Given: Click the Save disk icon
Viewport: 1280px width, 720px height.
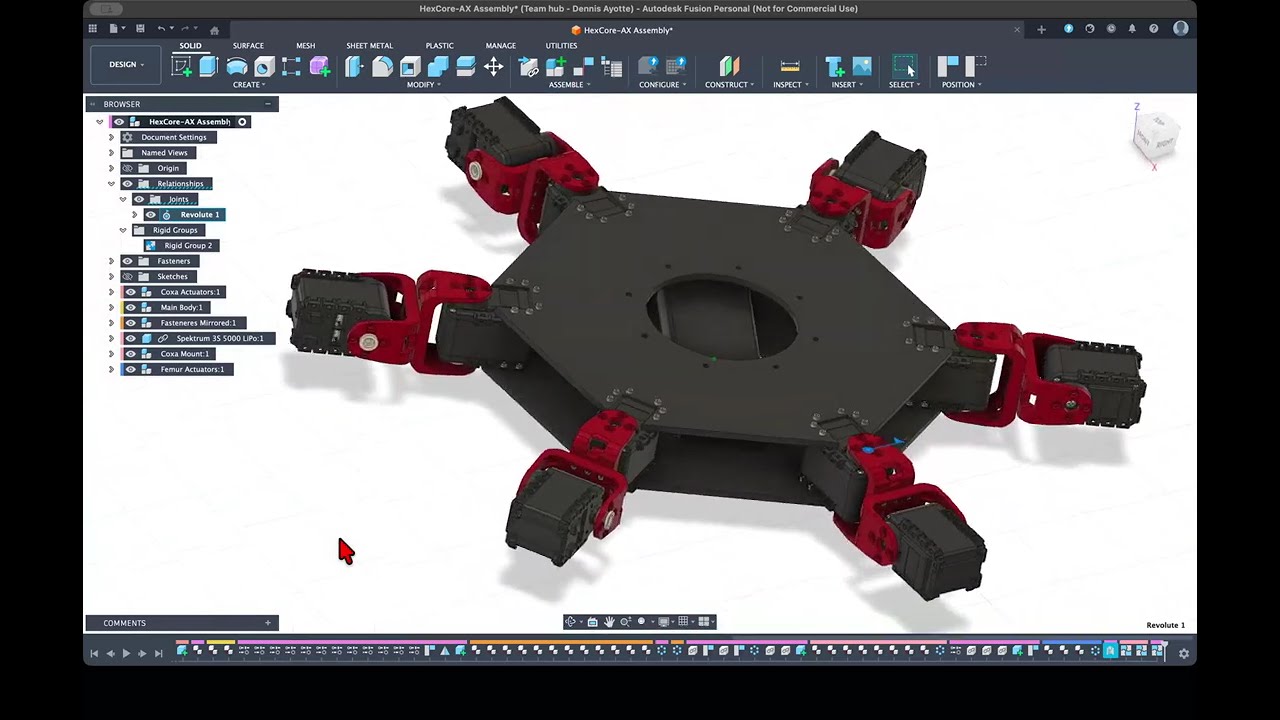Looking at the screenshot, I should click(x=140, y=29).
